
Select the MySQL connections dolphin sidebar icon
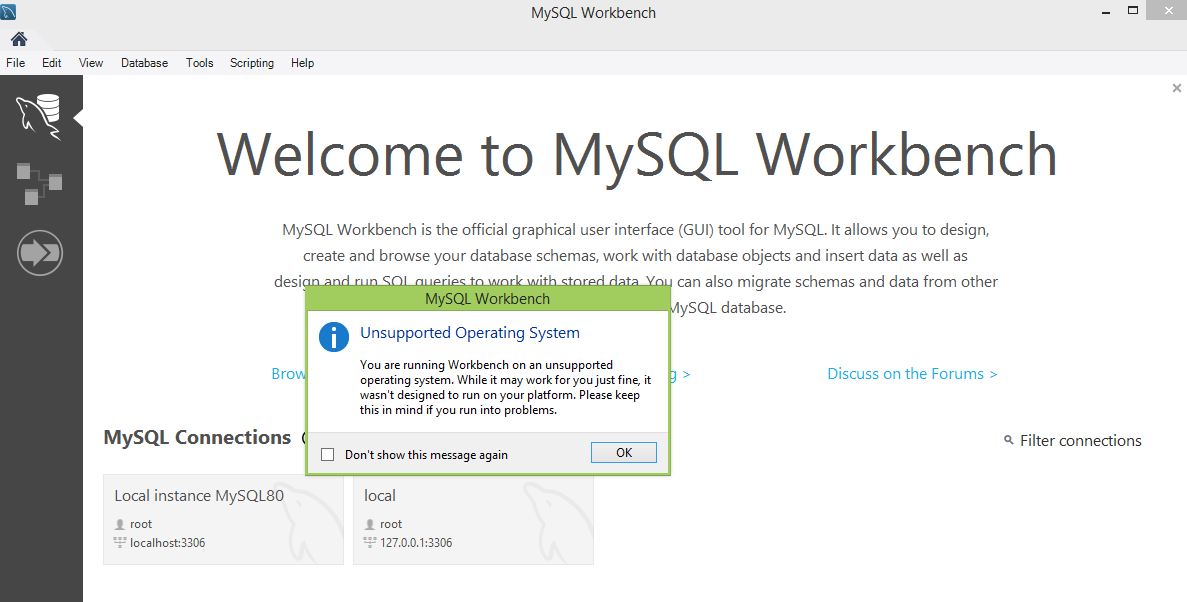39,117
